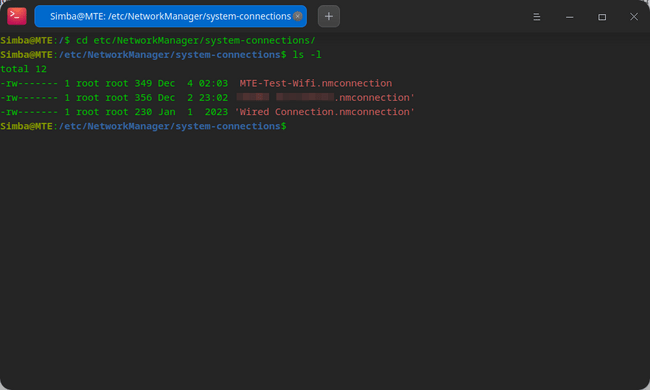Click the file size value 349
This screenshot has height=390, width=650.
coord(143,83)
